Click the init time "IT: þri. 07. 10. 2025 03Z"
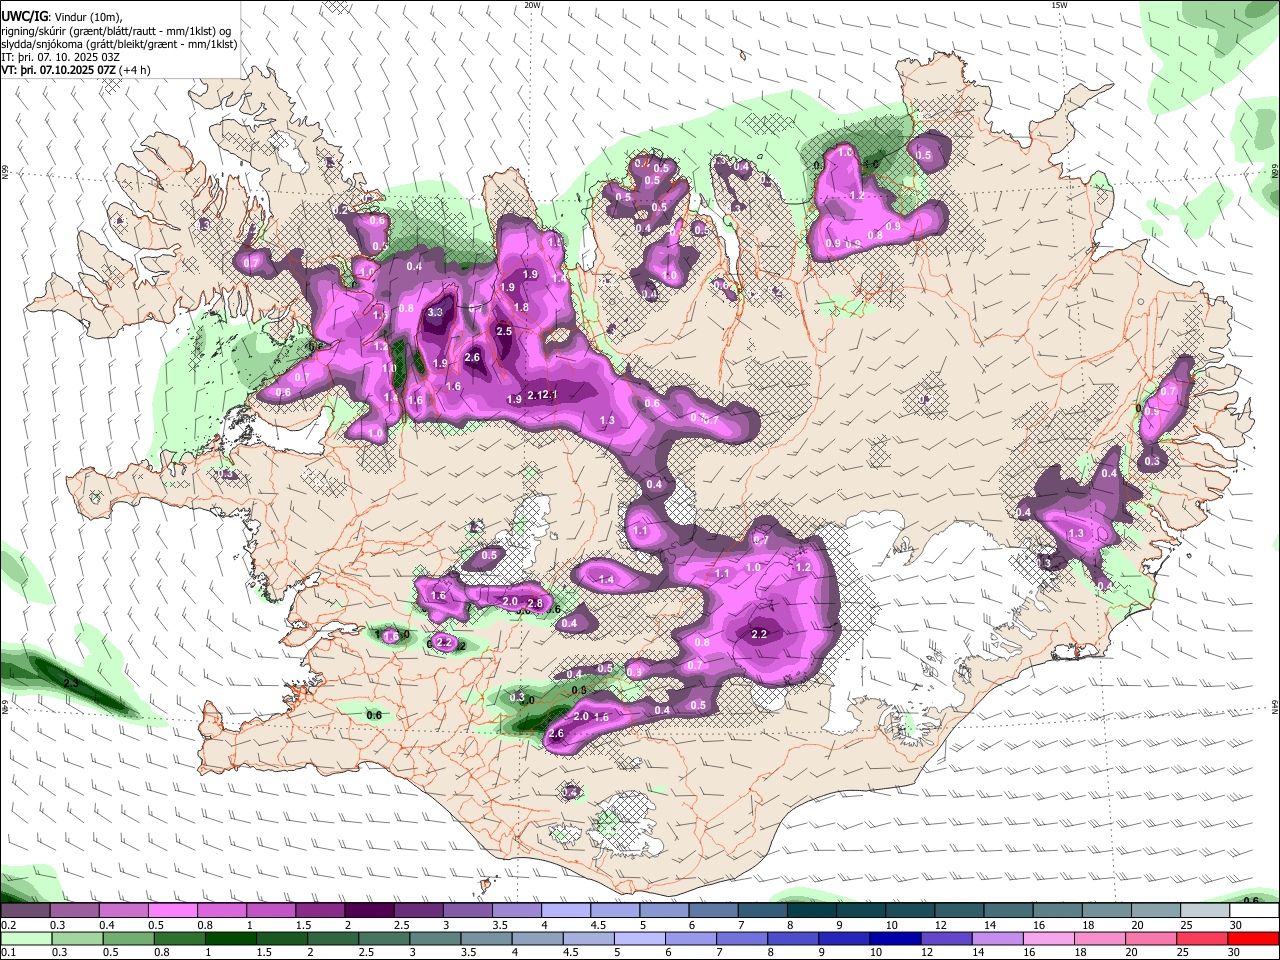This screenshot has height=960, width=1280. pos(61,57)
